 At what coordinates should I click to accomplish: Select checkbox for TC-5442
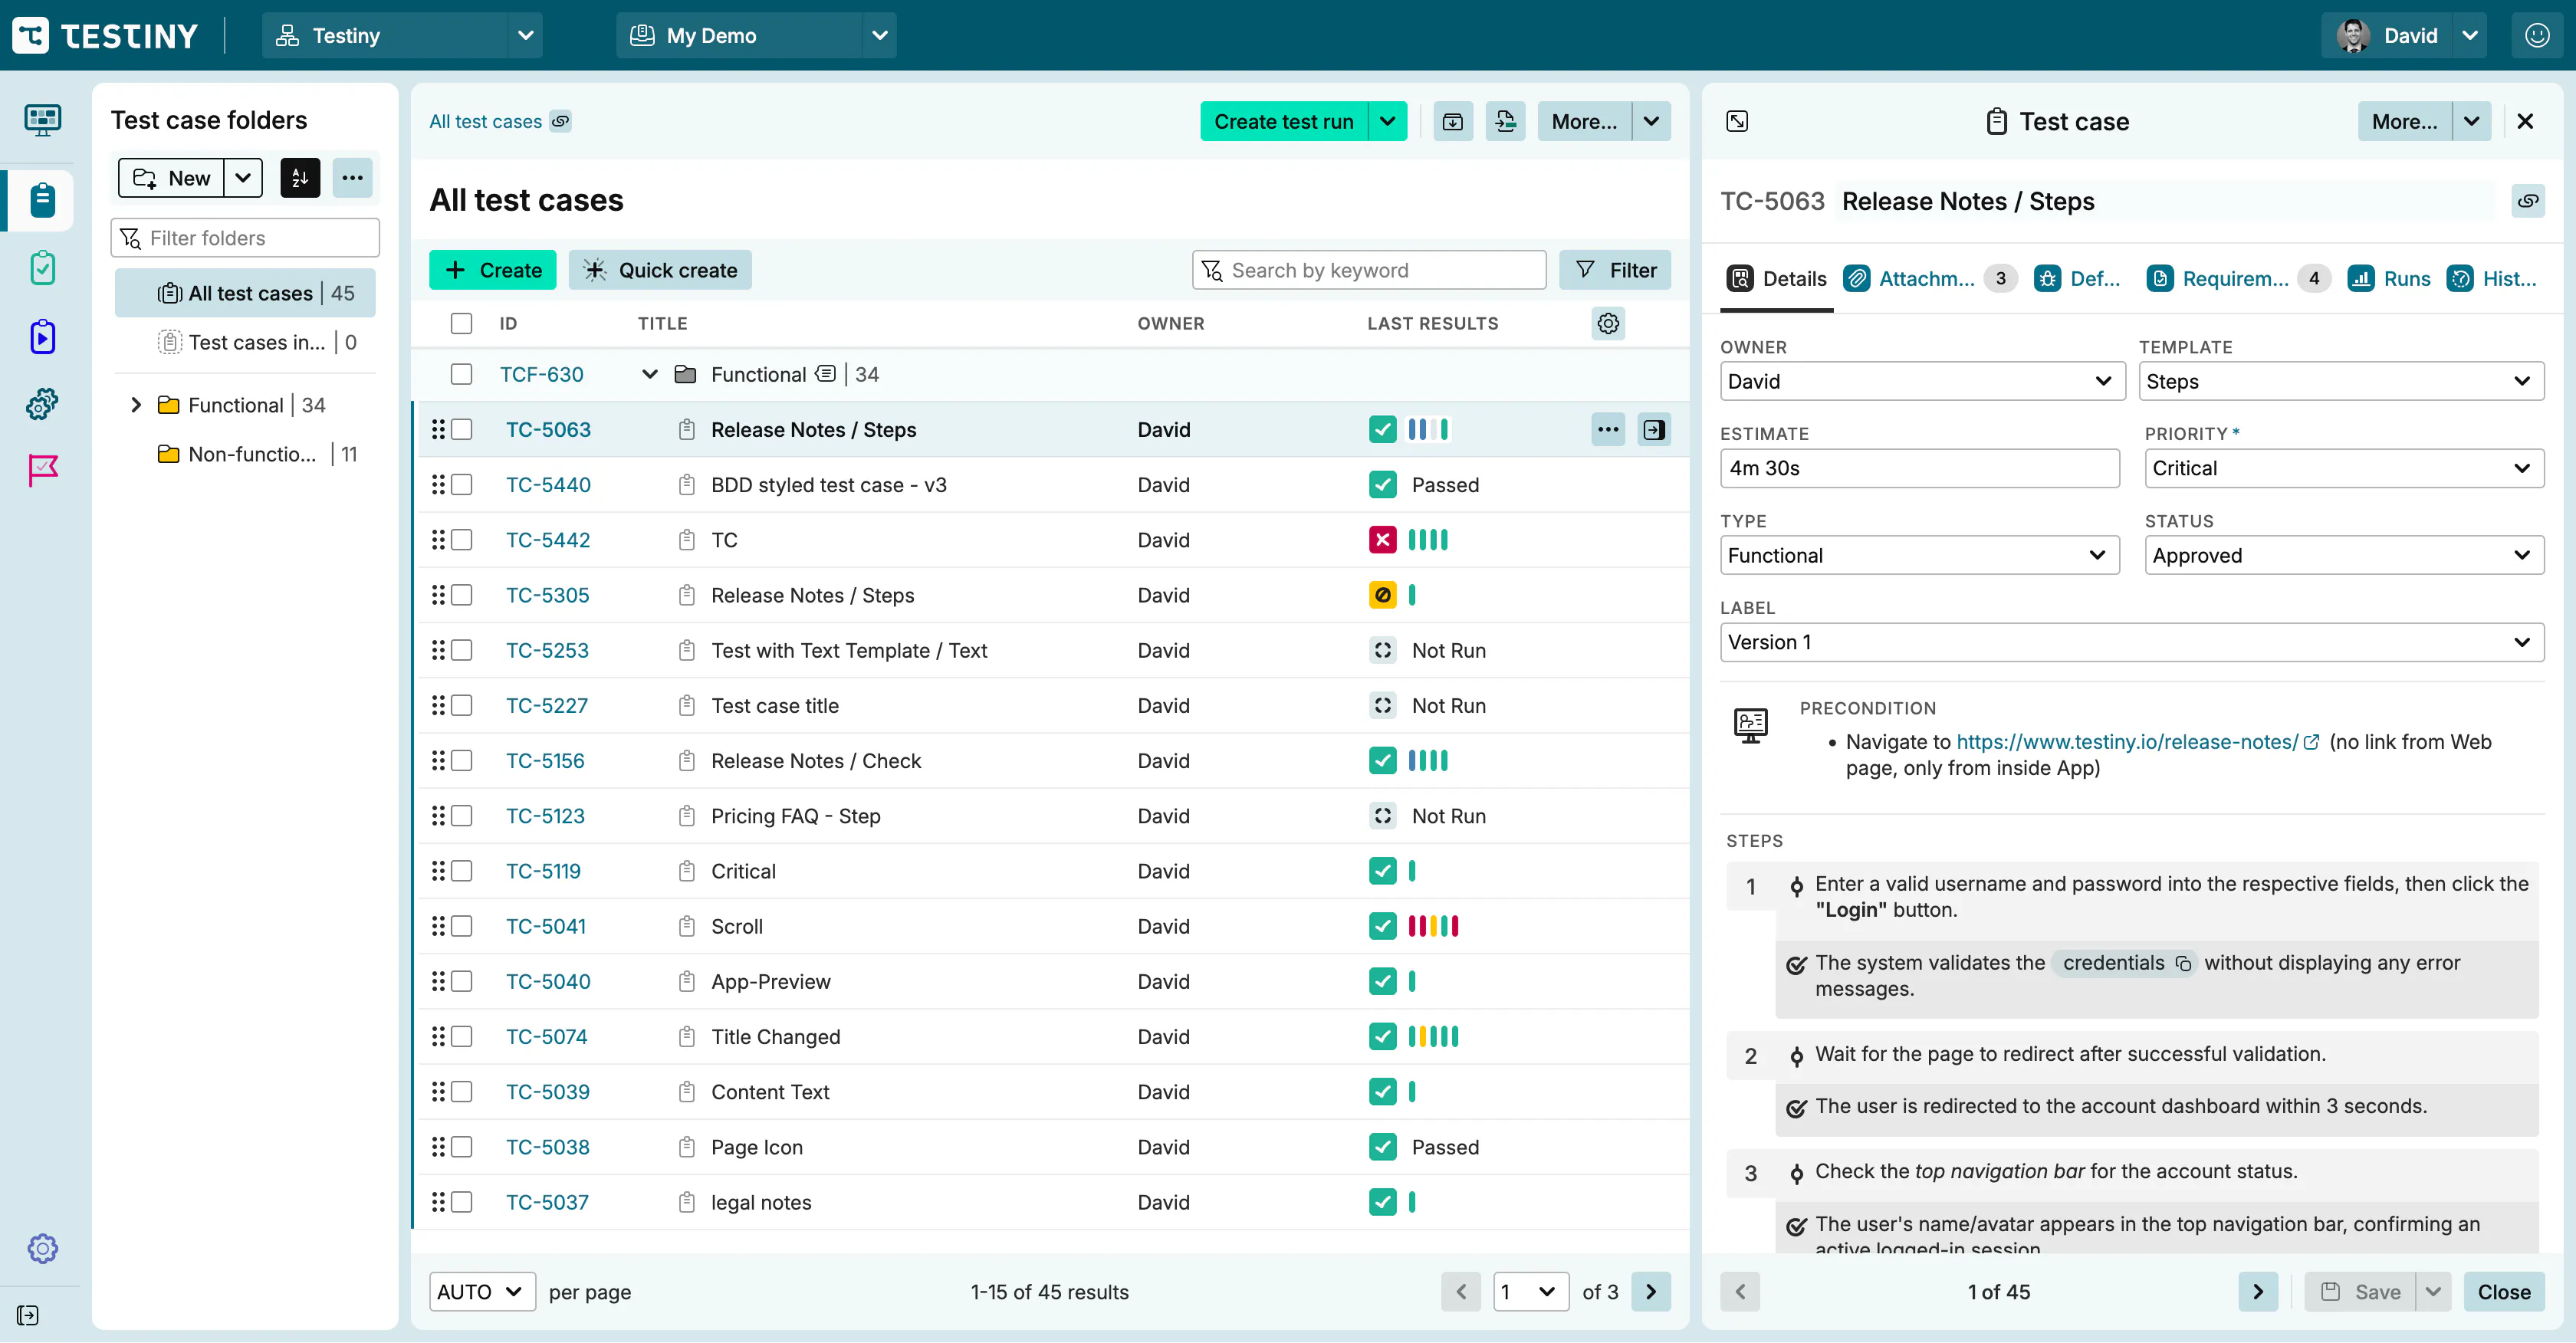coord(461,540)
